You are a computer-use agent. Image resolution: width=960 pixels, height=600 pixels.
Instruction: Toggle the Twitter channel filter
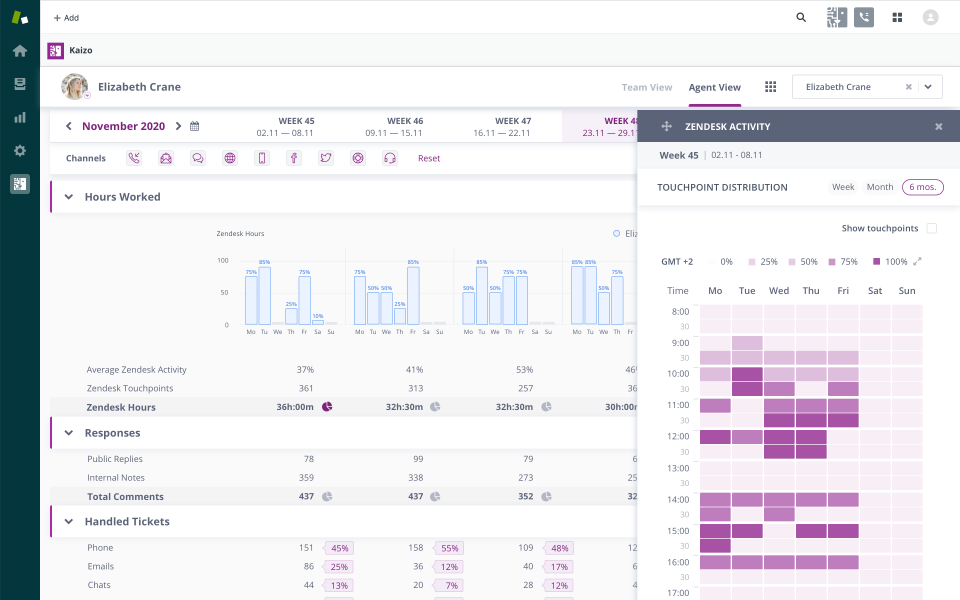tap(326, 158)
